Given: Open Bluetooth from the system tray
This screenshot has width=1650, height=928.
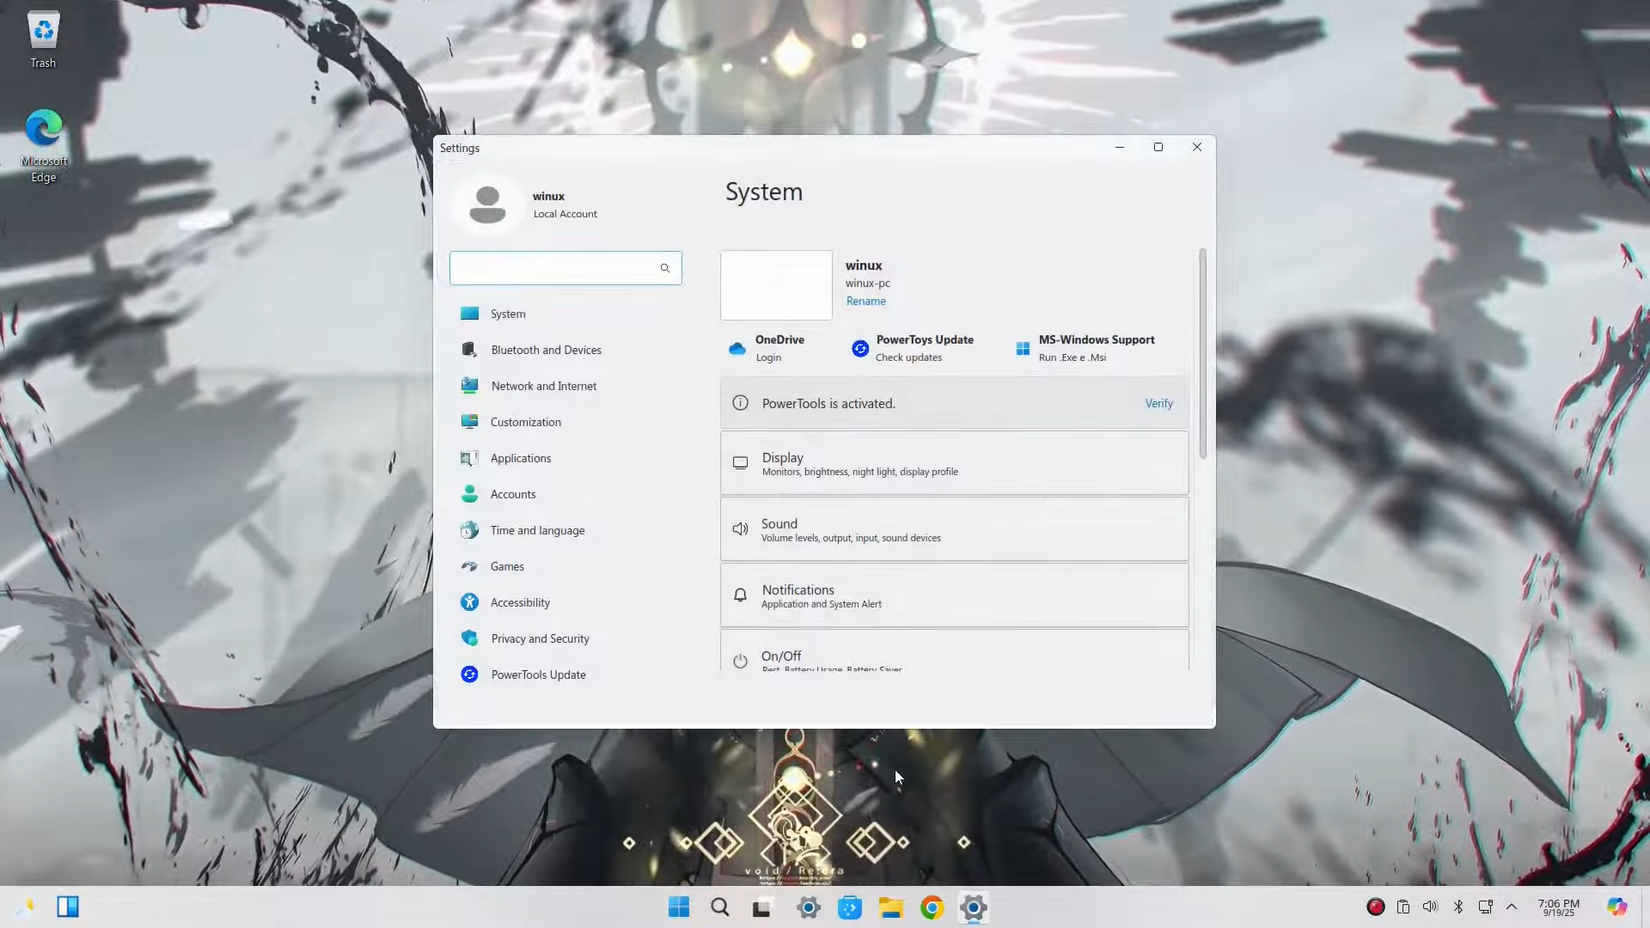Looking at the screenshot, I should tap(1458, 906).
